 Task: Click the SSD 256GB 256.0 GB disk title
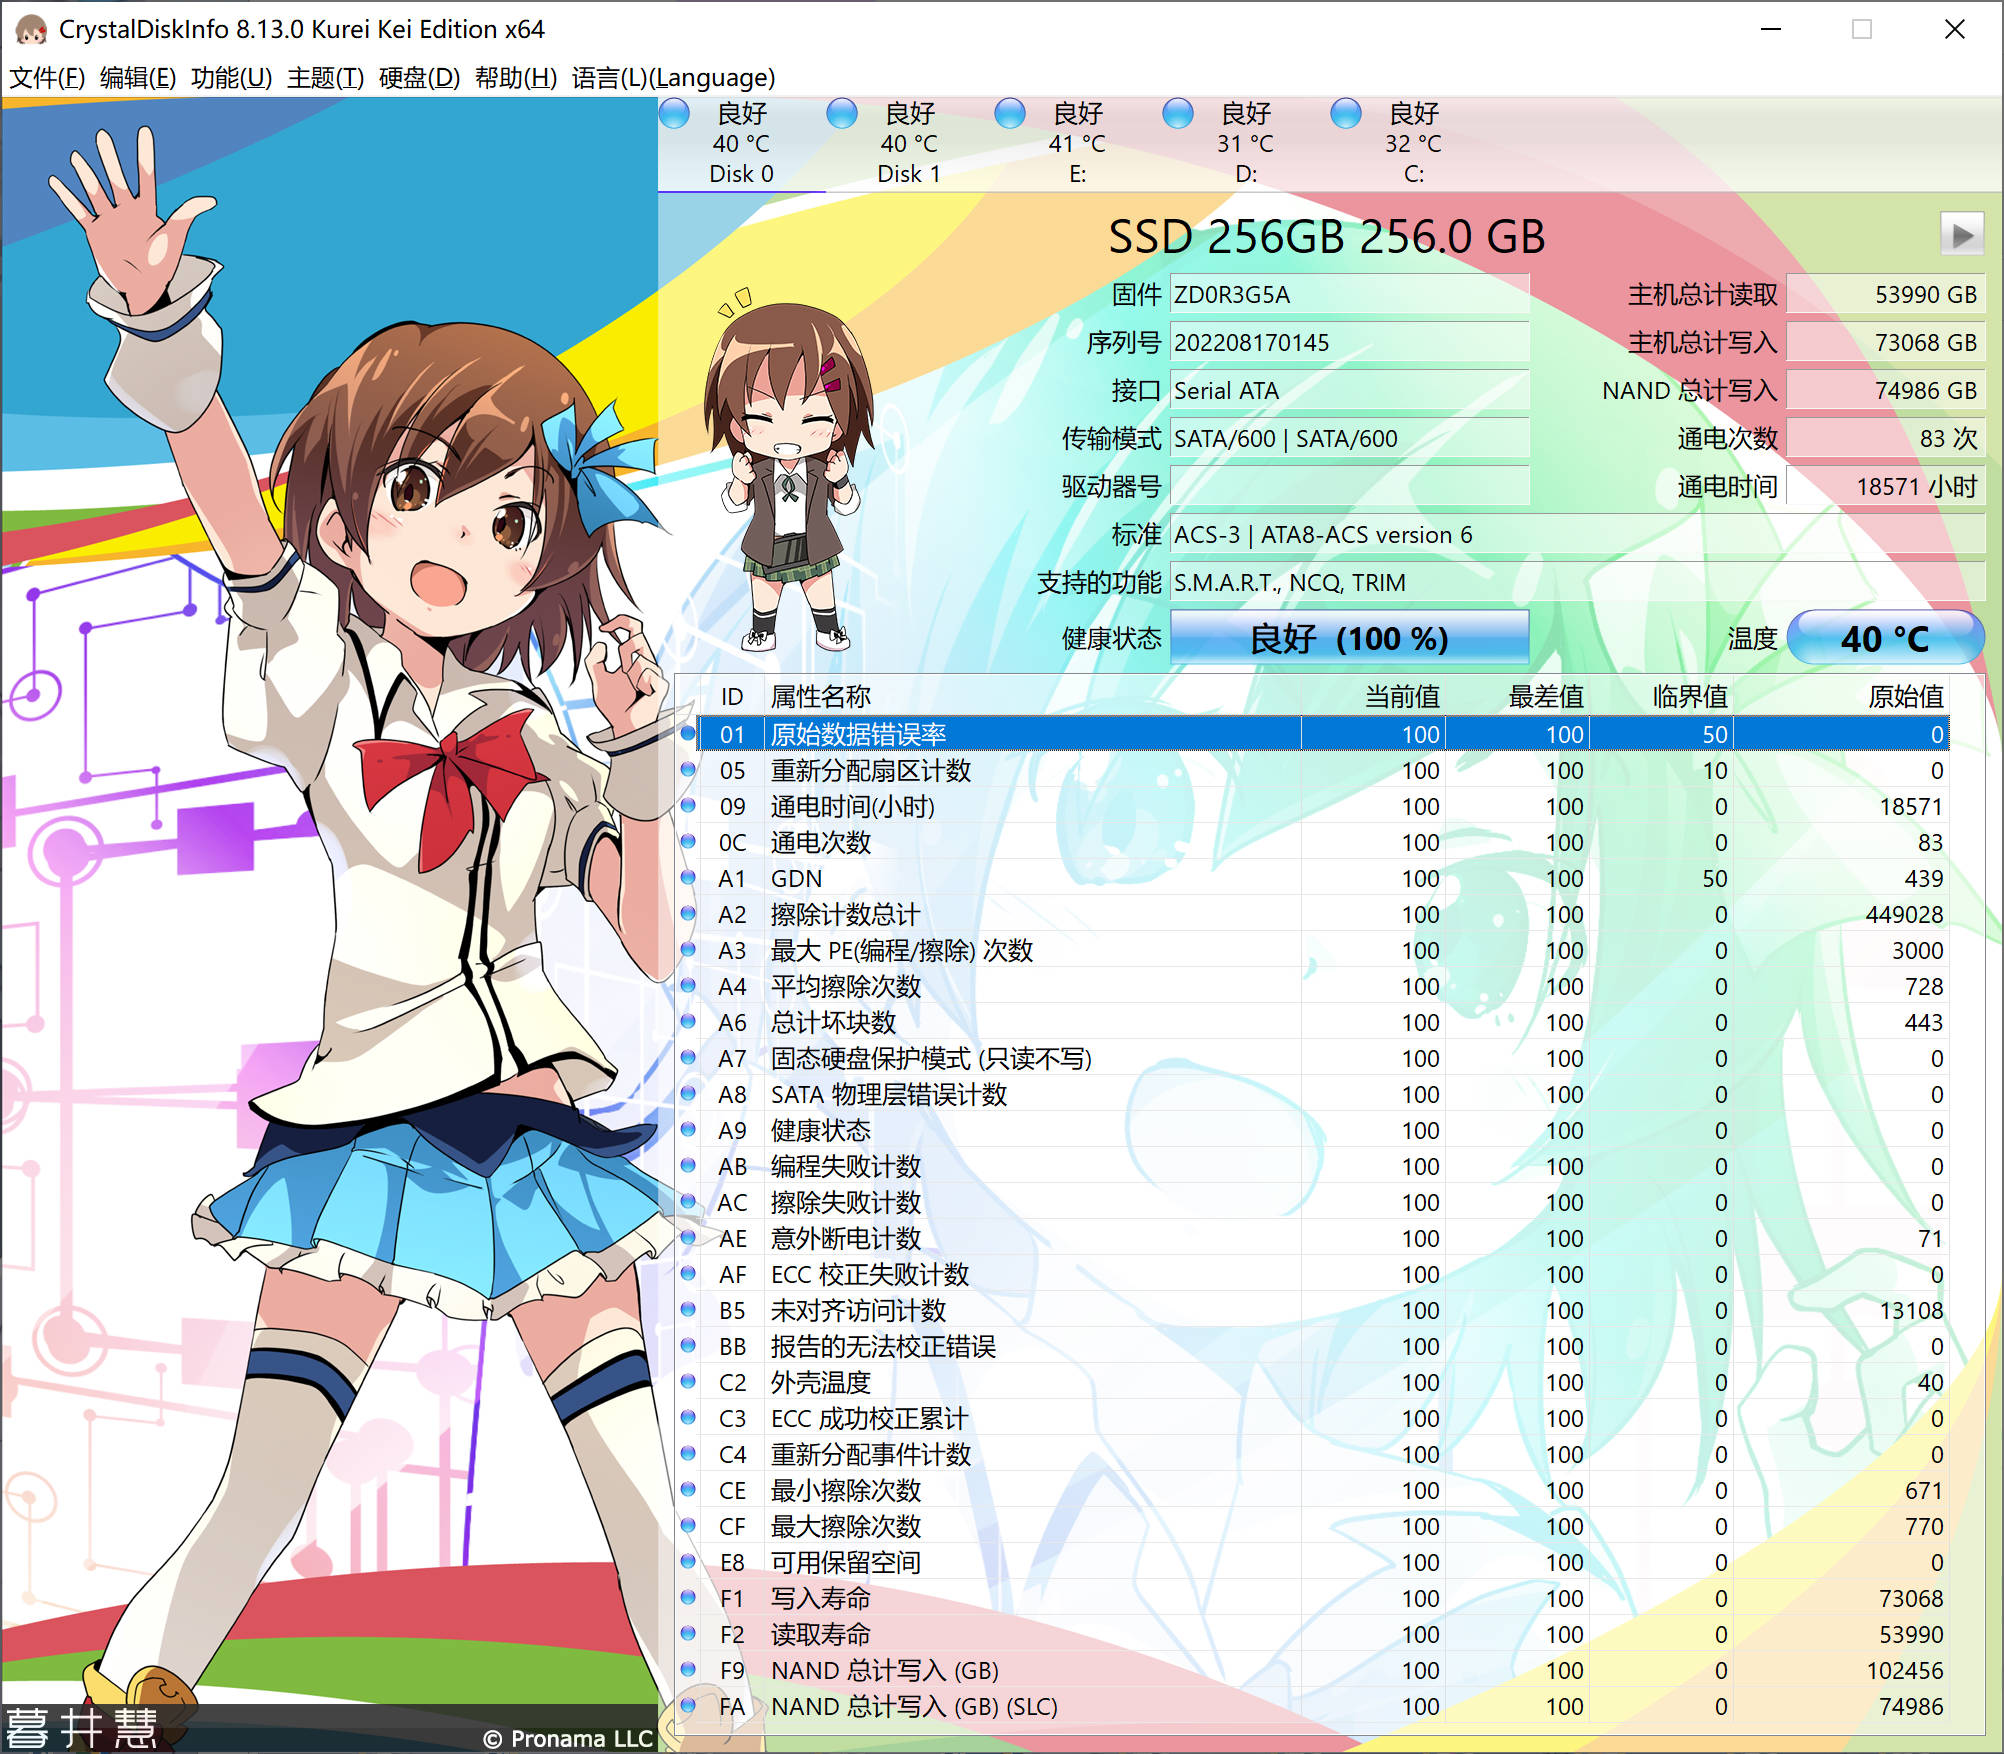[1326, 237]
